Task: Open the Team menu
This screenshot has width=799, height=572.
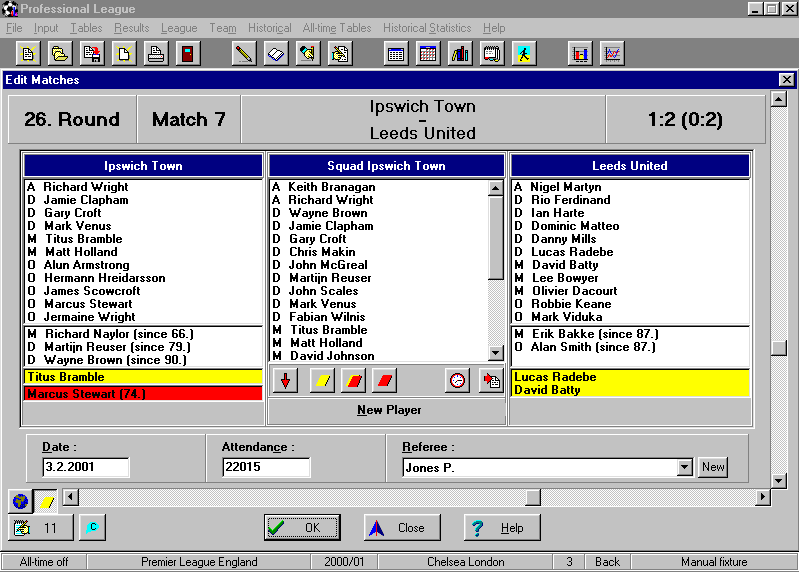Action: (x=223, y=28)
